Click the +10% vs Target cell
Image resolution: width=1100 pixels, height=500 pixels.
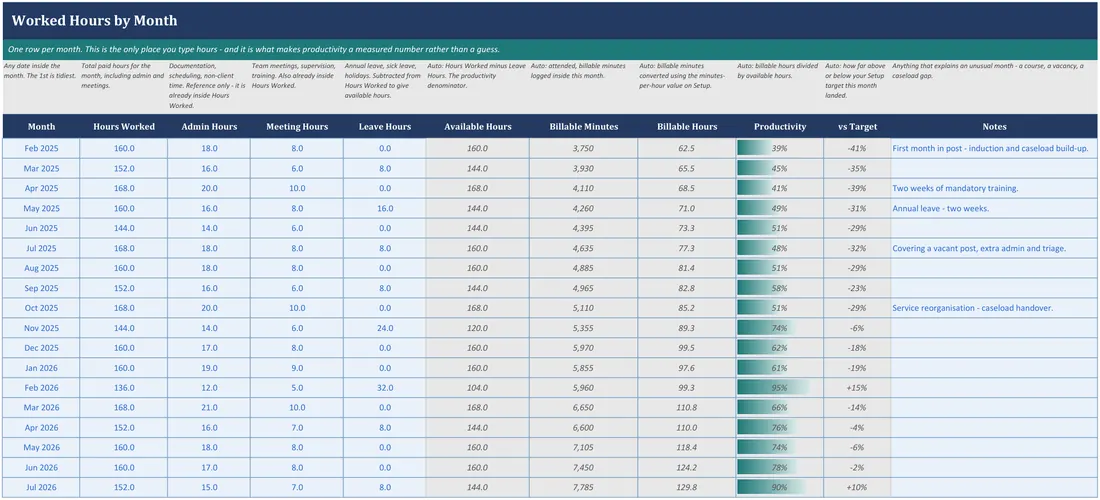(857, 487)
